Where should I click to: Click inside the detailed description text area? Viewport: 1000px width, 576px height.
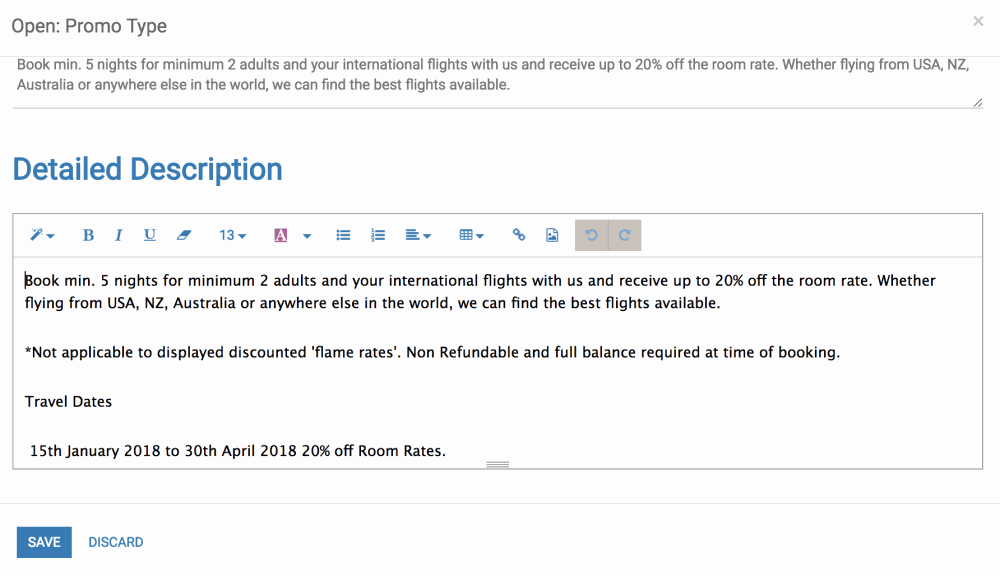[497, 362]
